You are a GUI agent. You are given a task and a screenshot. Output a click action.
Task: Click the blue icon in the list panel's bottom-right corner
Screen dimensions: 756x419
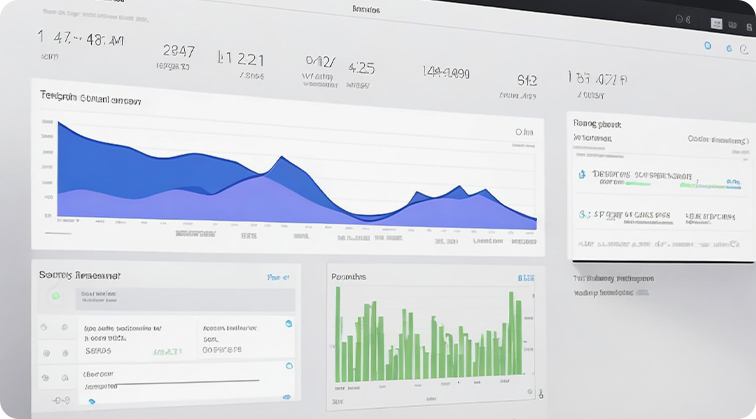pos(287,397)
